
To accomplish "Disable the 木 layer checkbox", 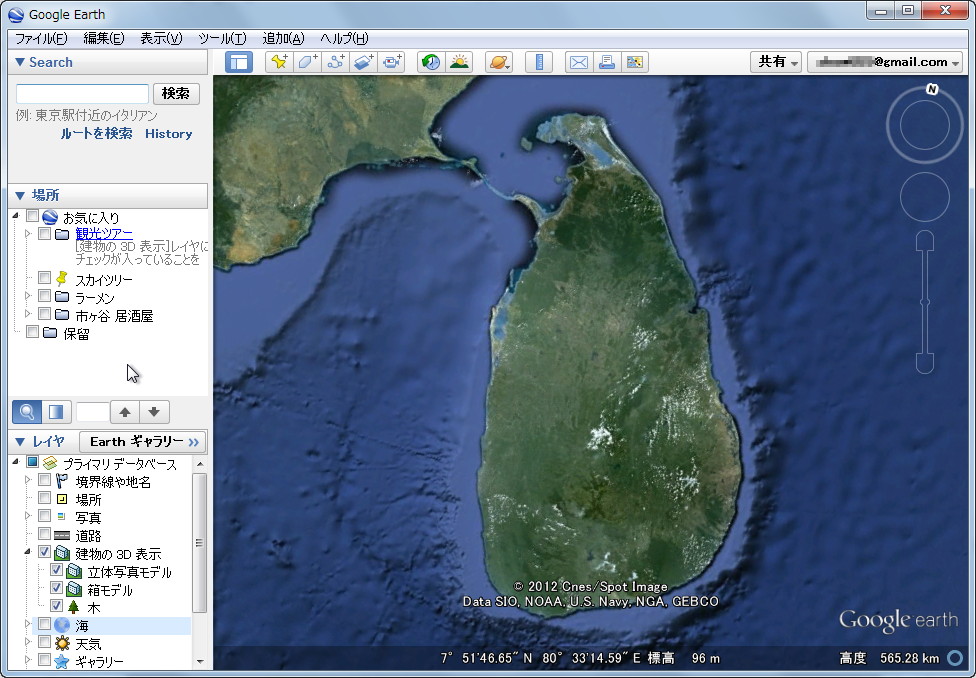I will pyautogui.click(x=57, y=607).
